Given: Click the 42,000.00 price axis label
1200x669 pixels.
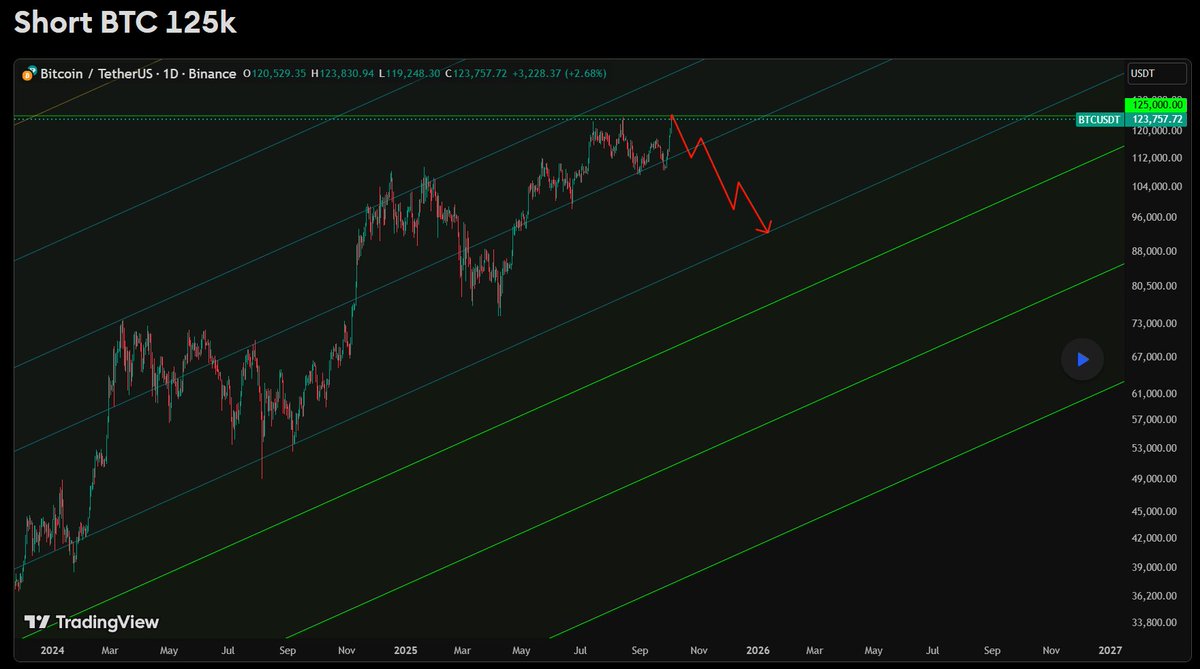Looking at the screenshot, I should click(x=1155, y=538).
